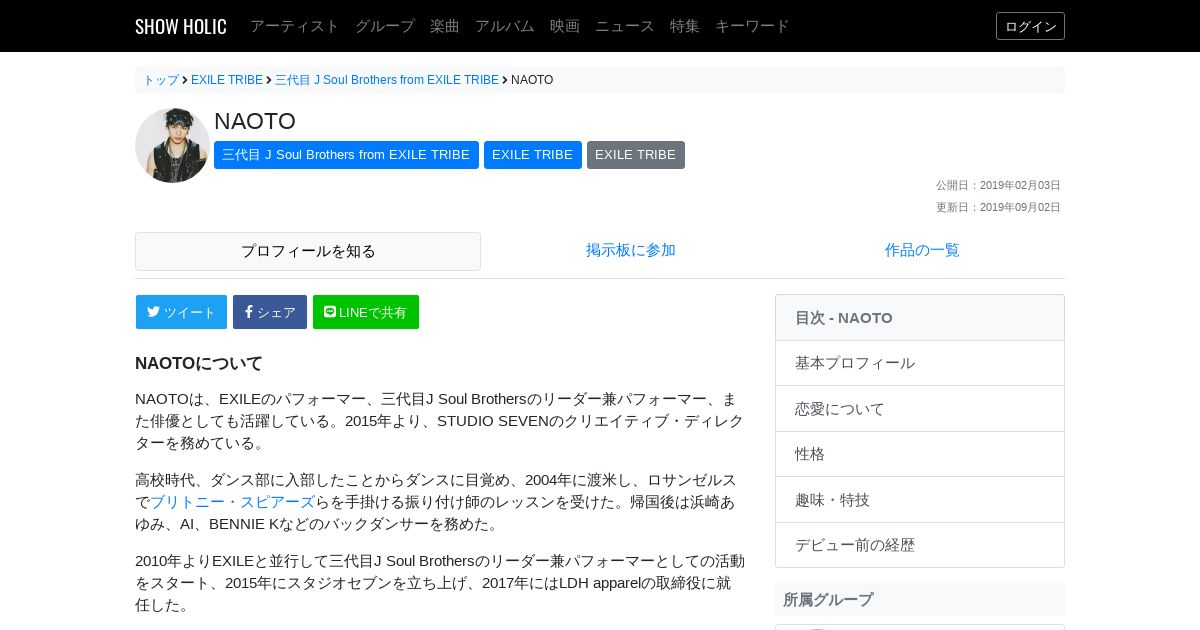Open the ニュース menu item
The height and width of the screenshot is (630, 1200).
point(625,26)
